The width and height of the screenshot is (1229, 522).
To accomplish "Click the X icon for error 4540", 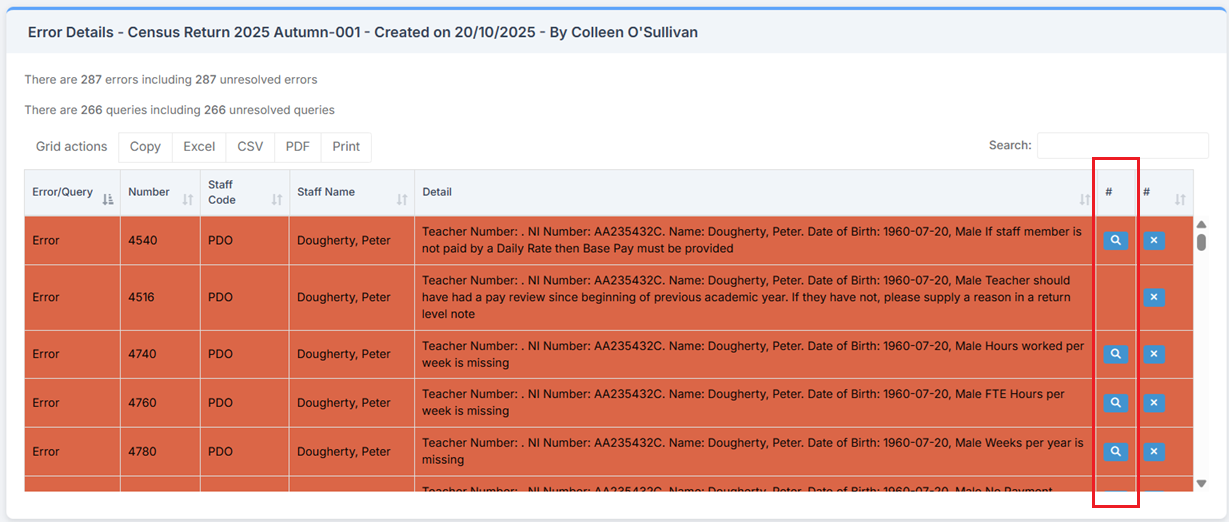I will click(1154, 241).
